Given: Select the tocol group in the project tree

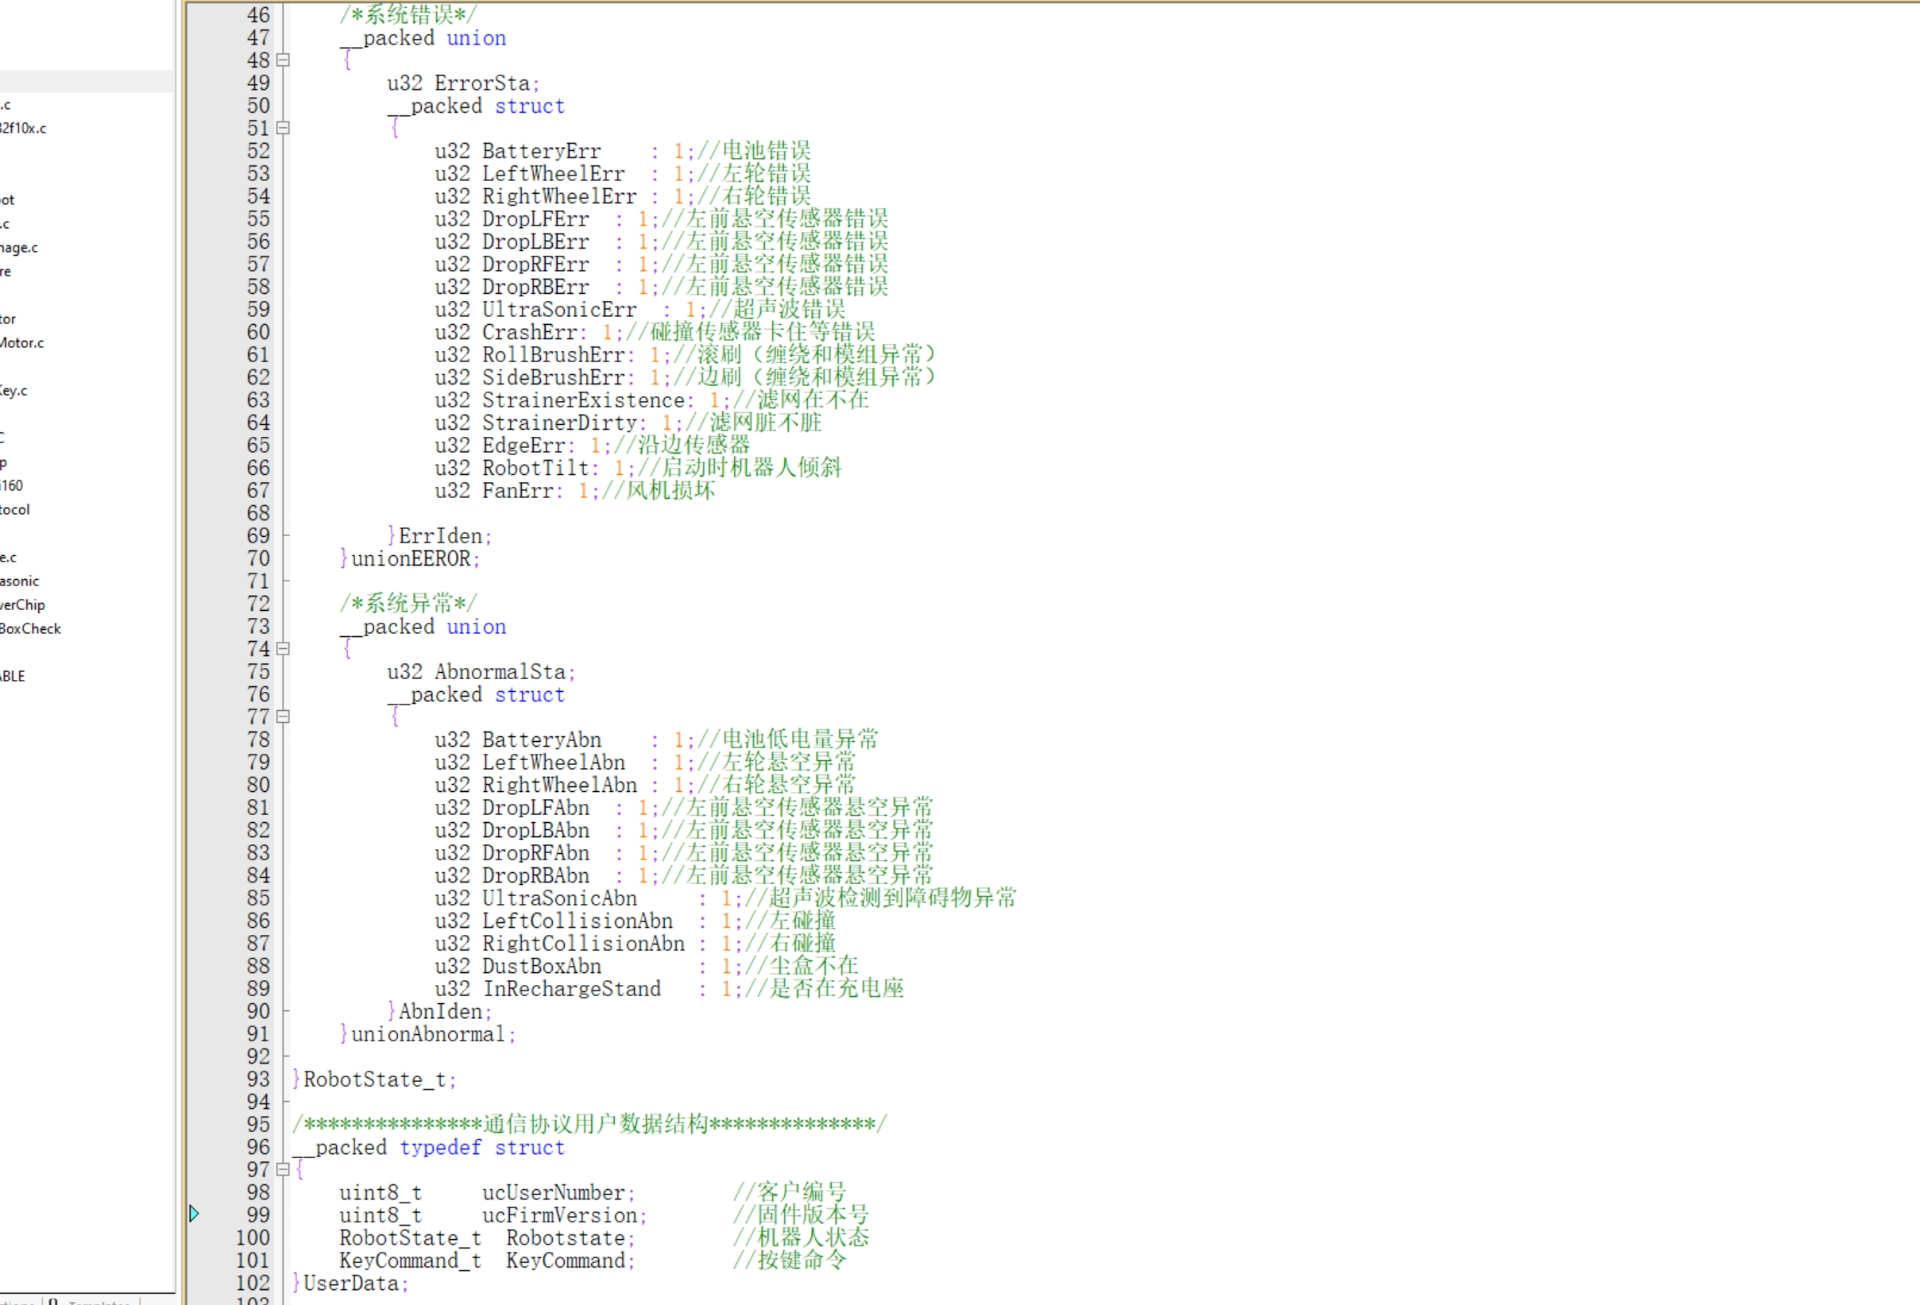Looking at the screenshot, I should click(x=15, y=510).
